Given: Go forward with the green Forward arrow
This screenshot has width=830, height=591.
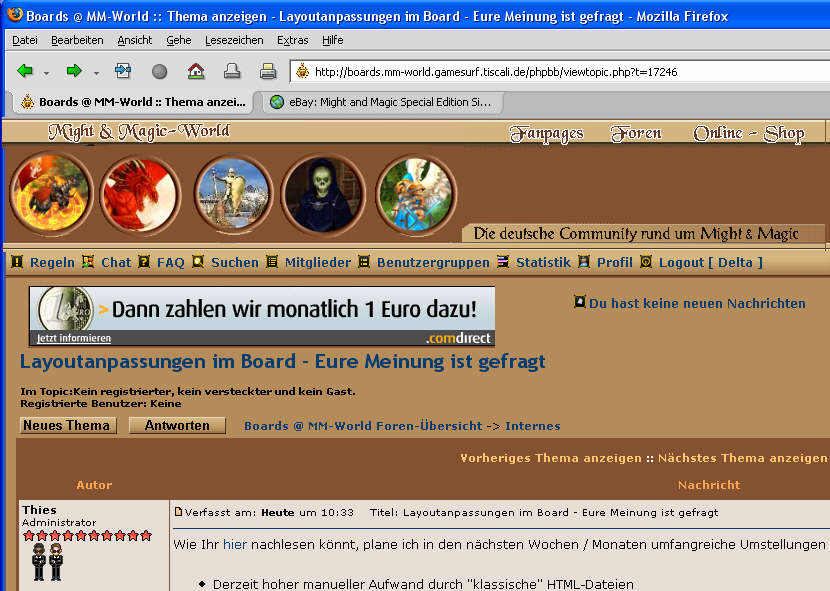Looking at the screenshot, I should coord(74,70).
